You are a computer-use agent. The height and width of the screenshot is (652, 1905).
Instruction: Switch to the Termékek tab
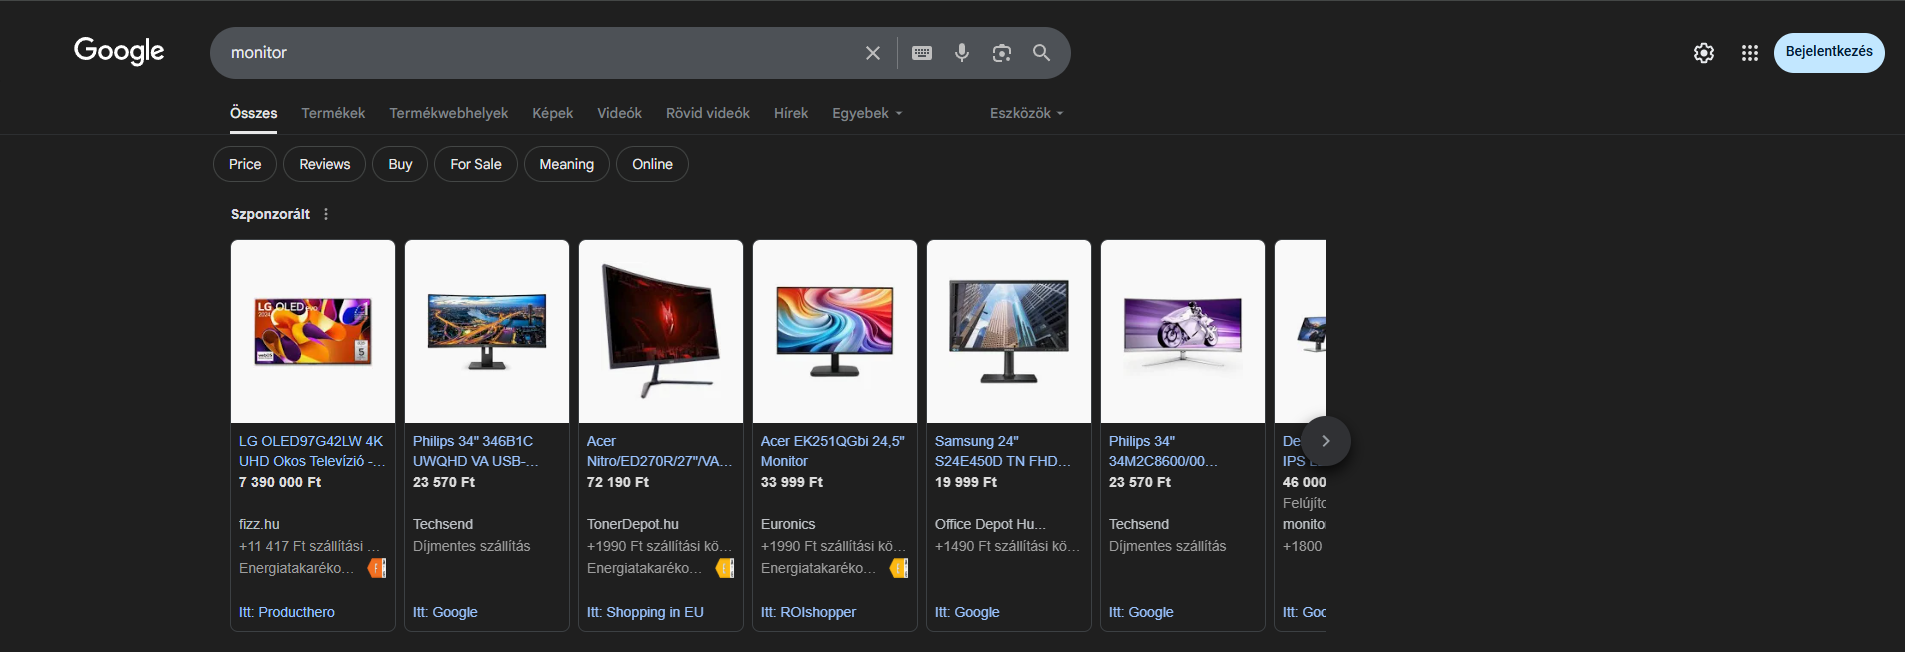(x=333, y=113)
